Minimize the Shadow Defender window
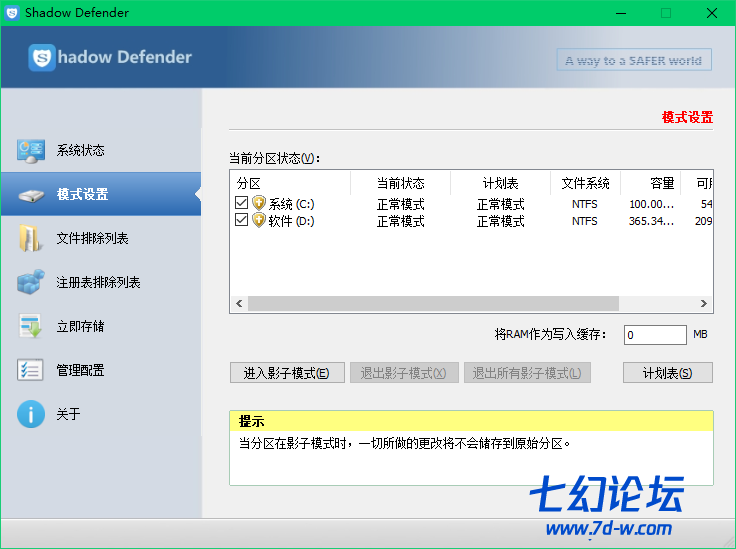736x549 pixels. [x=621, y=13]
